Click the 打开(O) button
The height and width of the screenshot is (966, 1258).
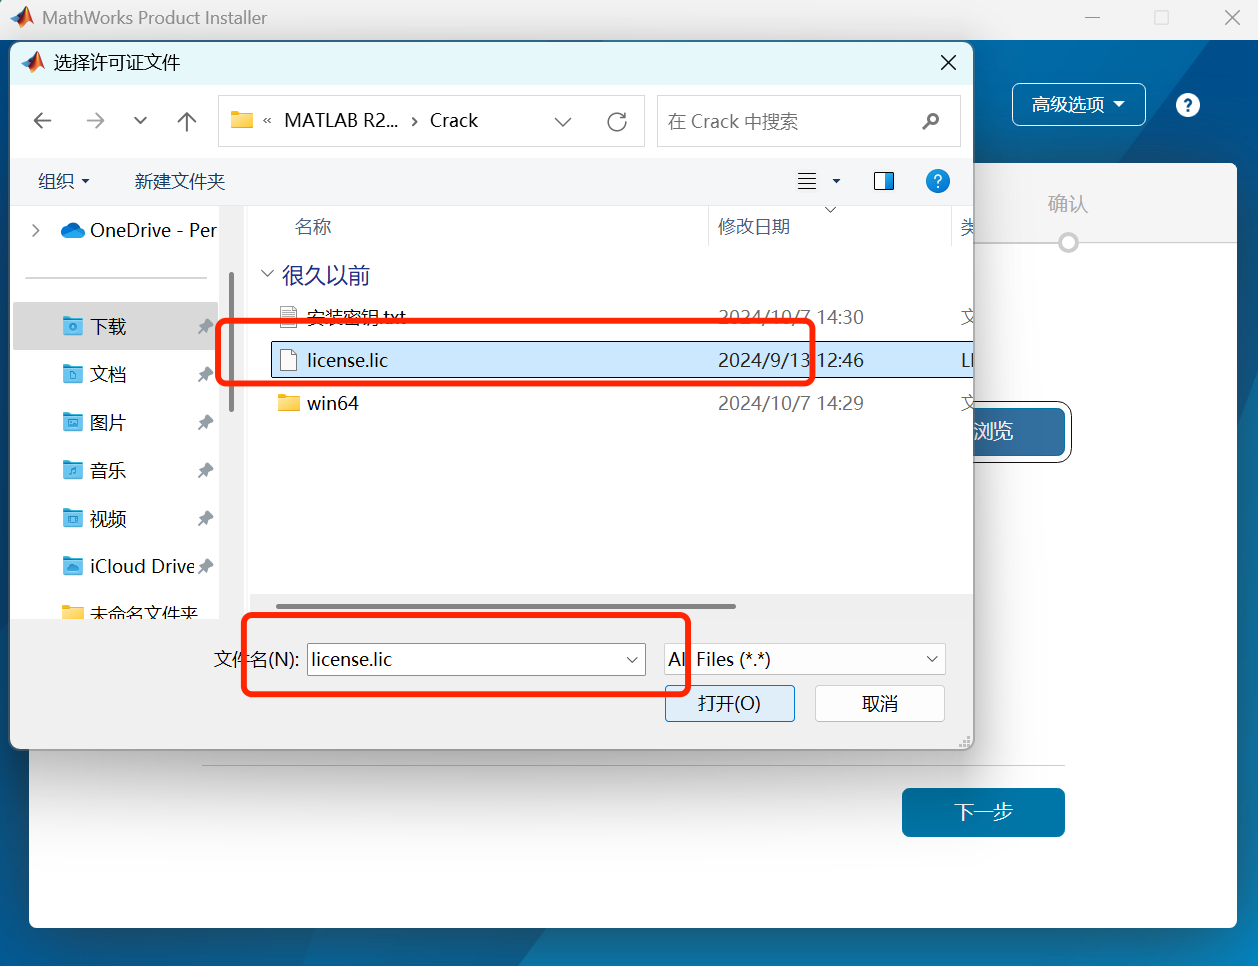tap(730, 703)
